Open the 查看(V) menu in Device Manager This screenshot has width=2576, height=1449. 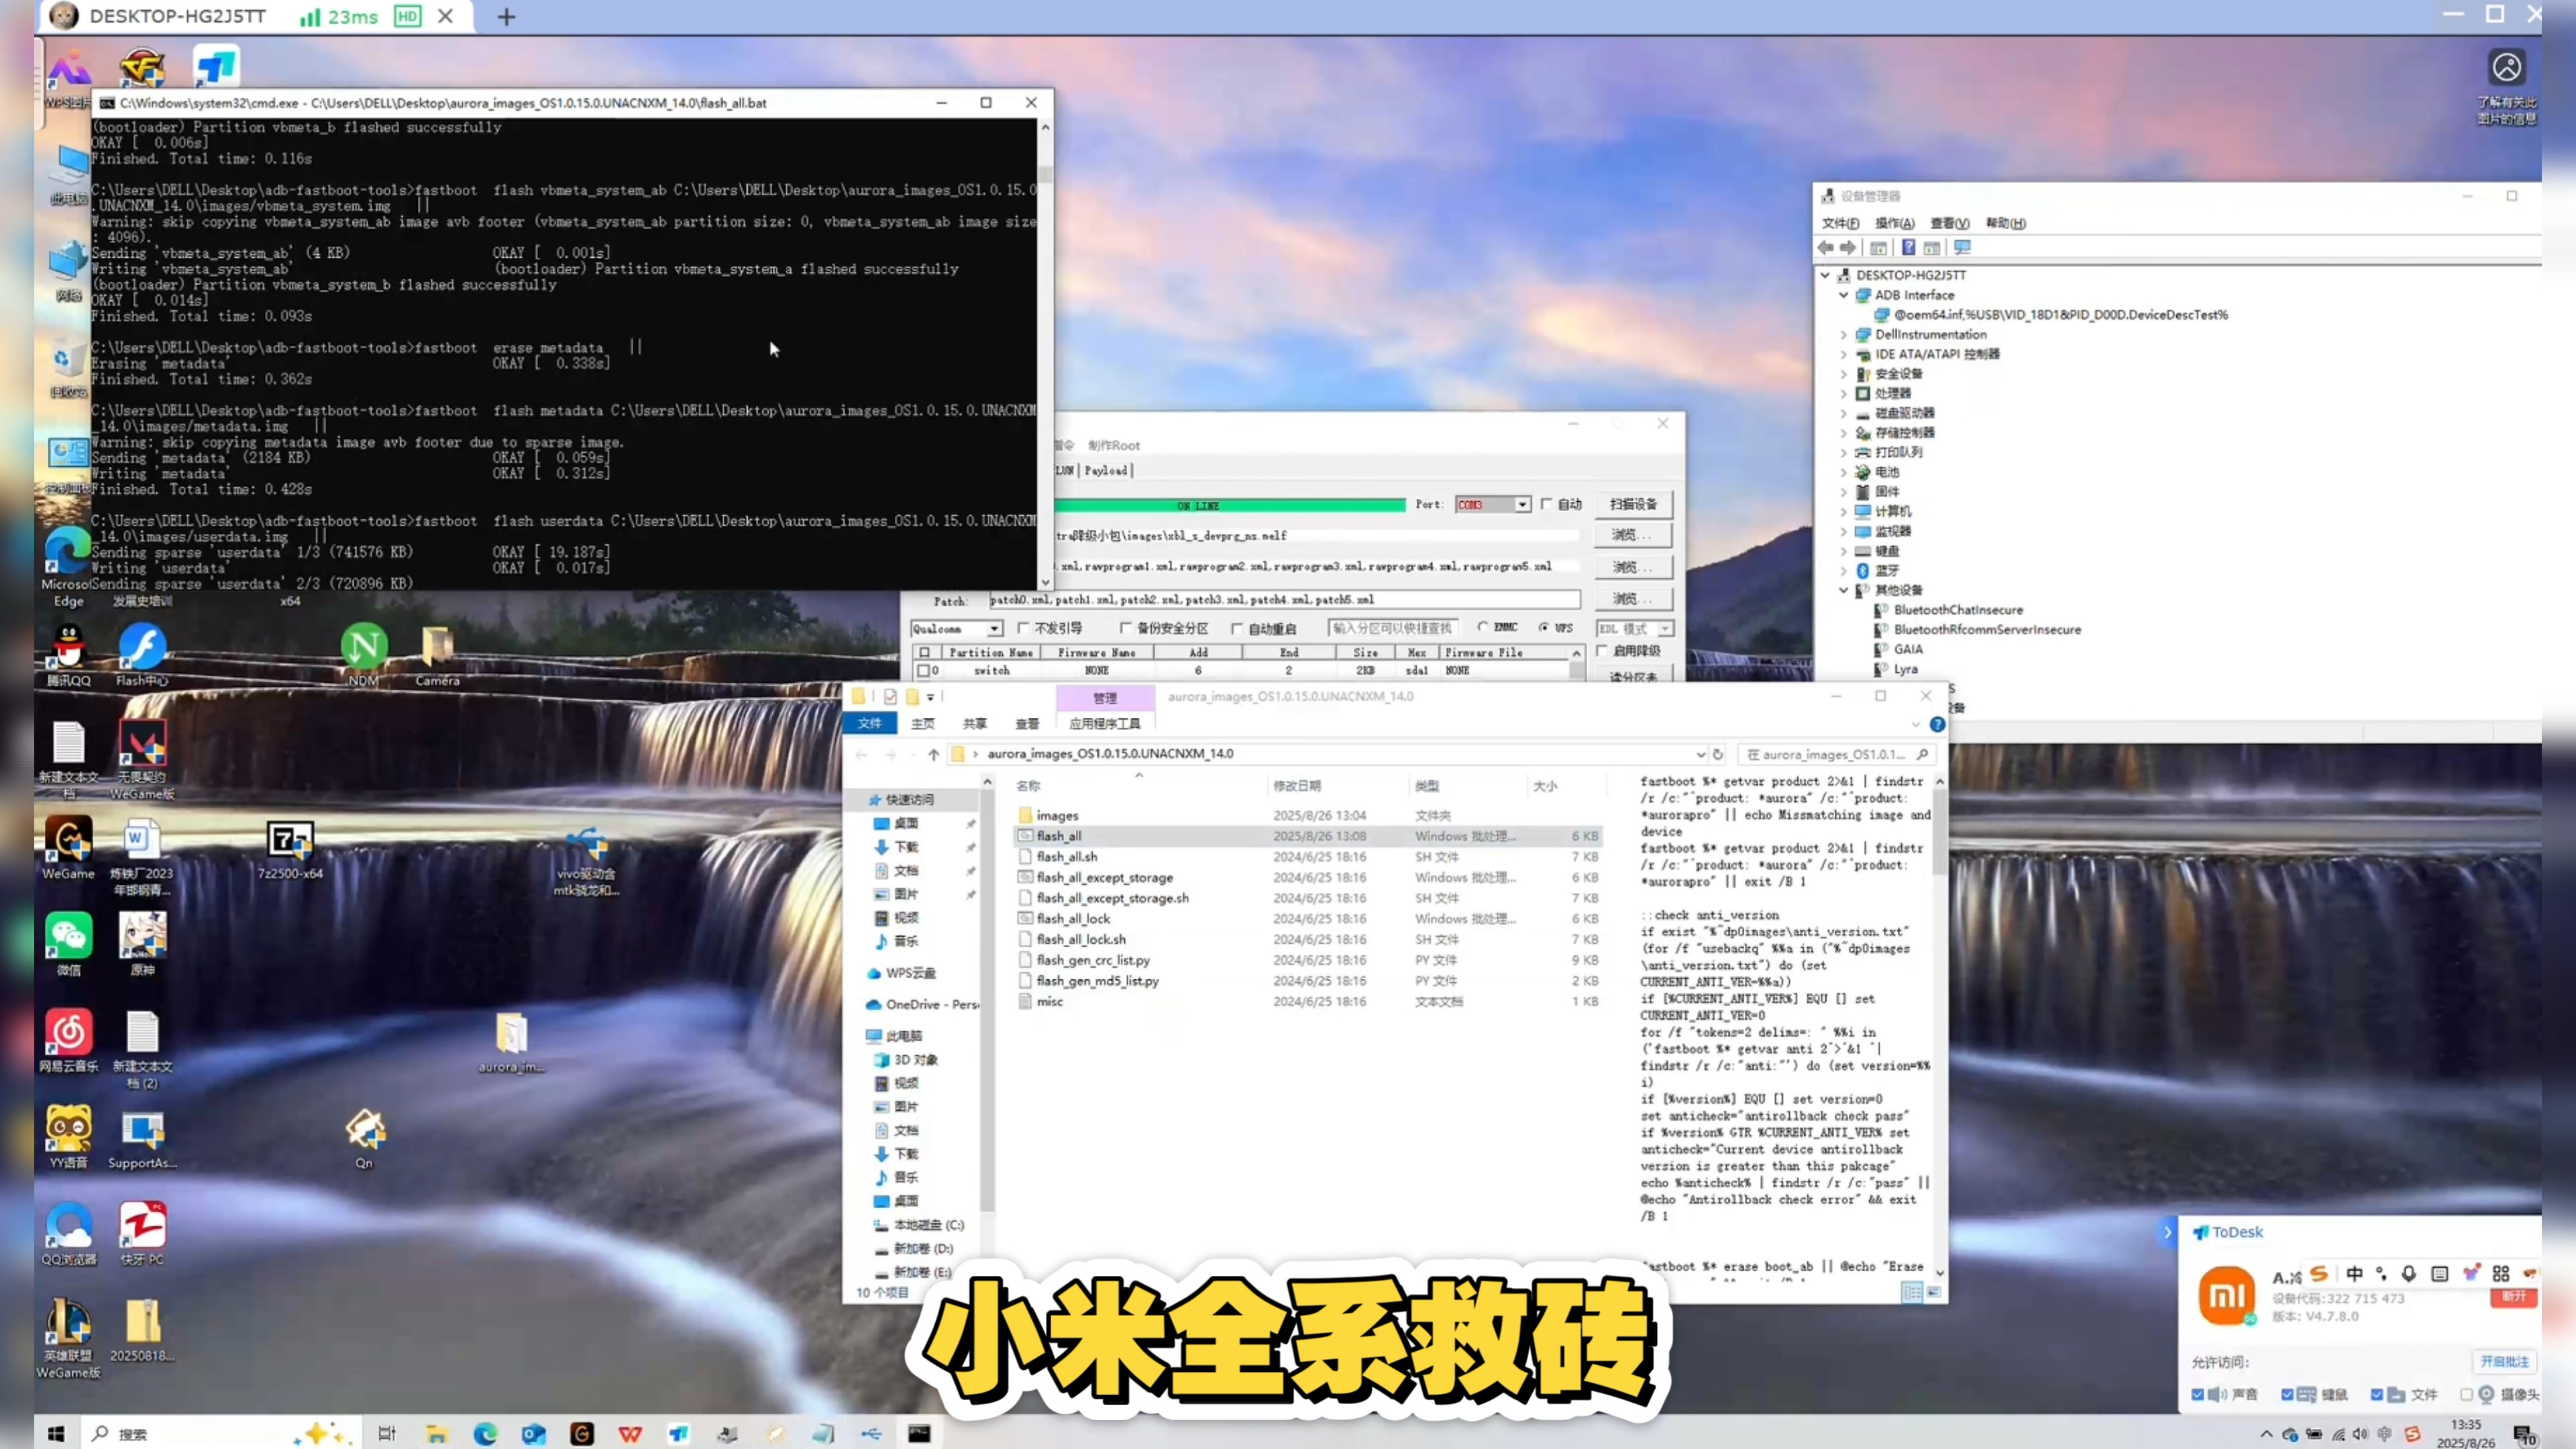point(1949,223)
